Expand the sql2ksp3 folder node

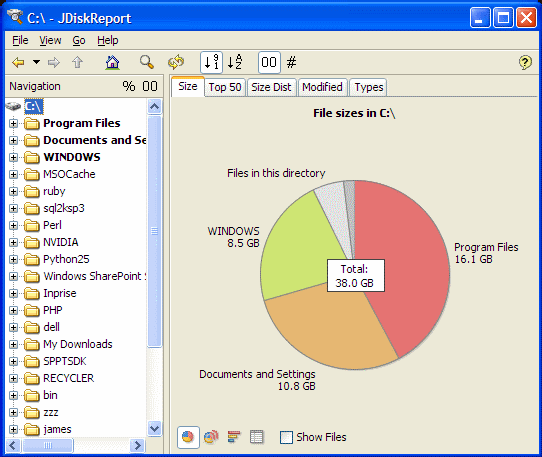click(x=13, y=208)
